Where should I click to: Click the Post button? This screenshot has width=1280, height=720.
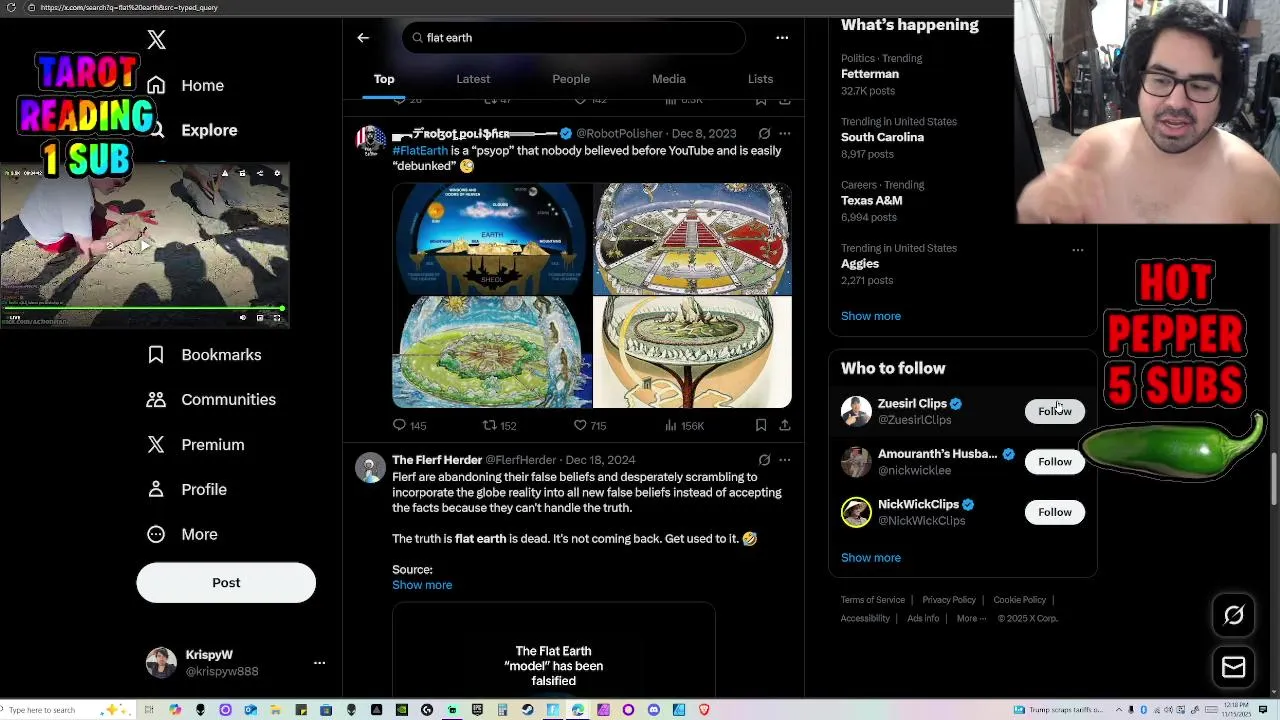pyautogui.click(x=226, y=583)
